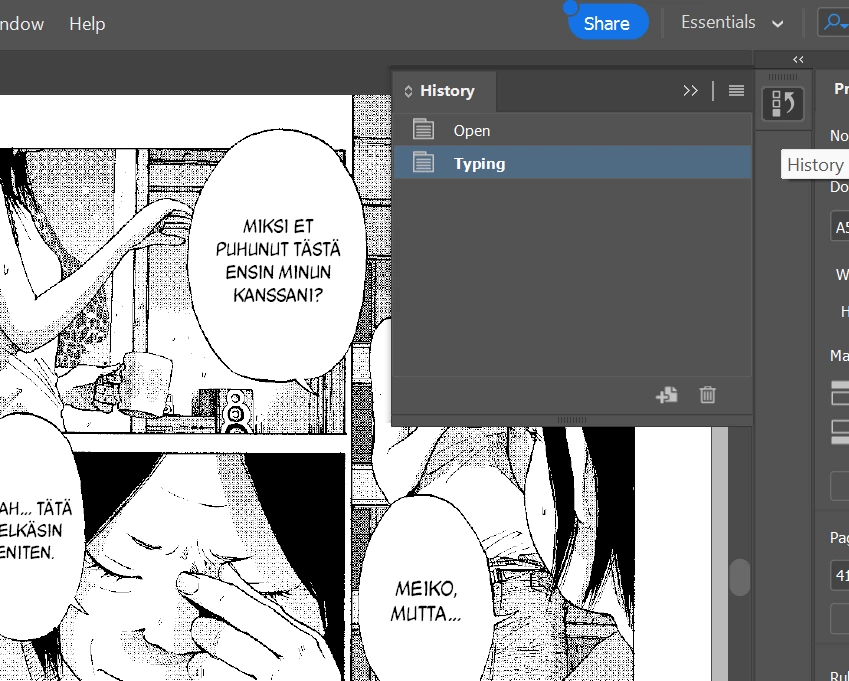Click the History panel dock icon
Screen dimensions: 849x681
point(783,103)
